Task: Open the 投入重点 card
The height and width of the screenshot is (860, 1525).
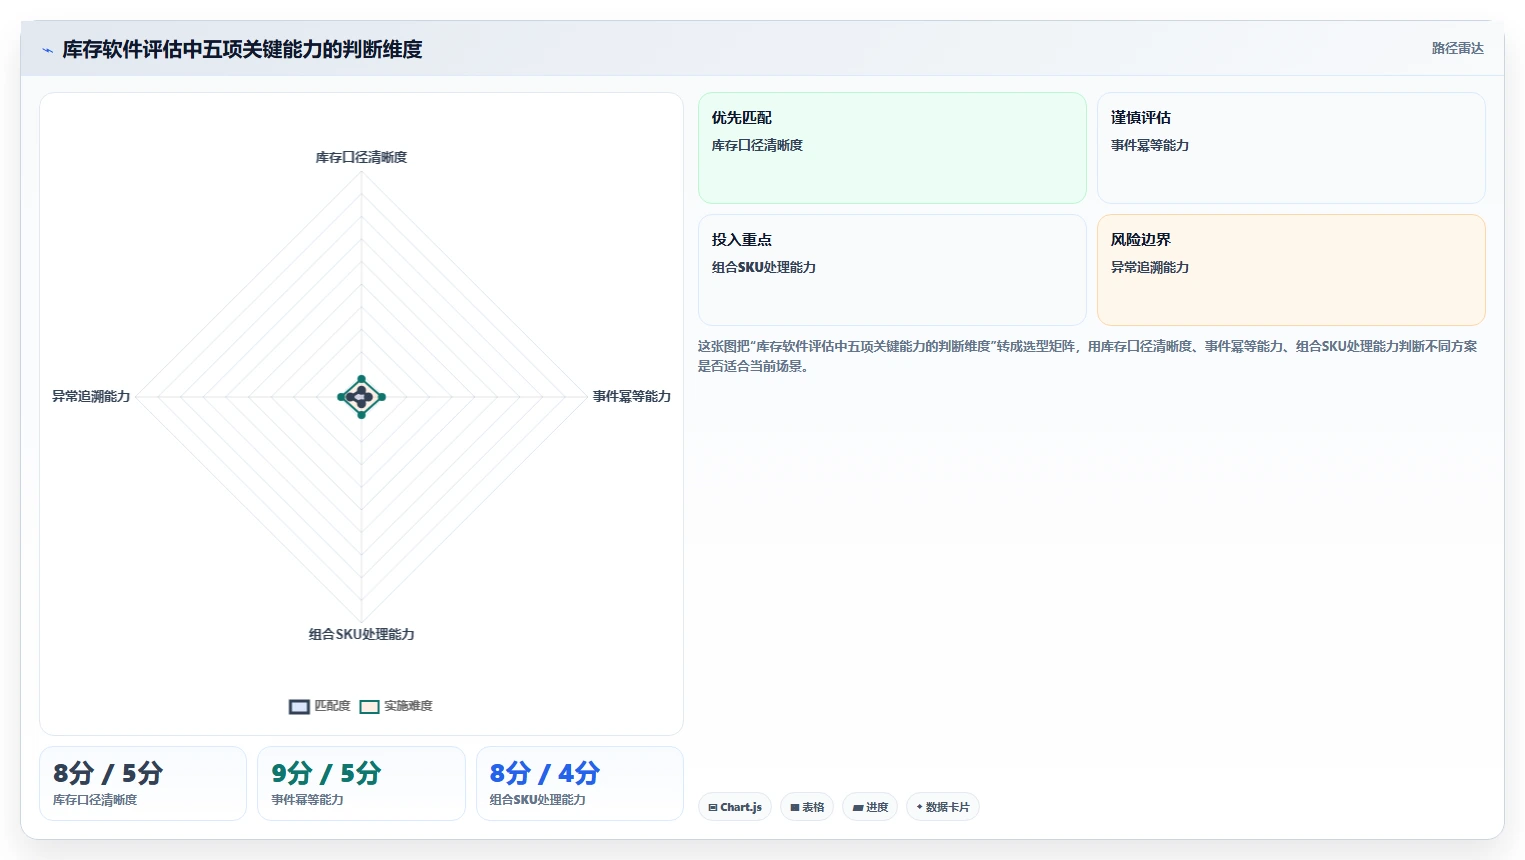Action: click(892, 270)
